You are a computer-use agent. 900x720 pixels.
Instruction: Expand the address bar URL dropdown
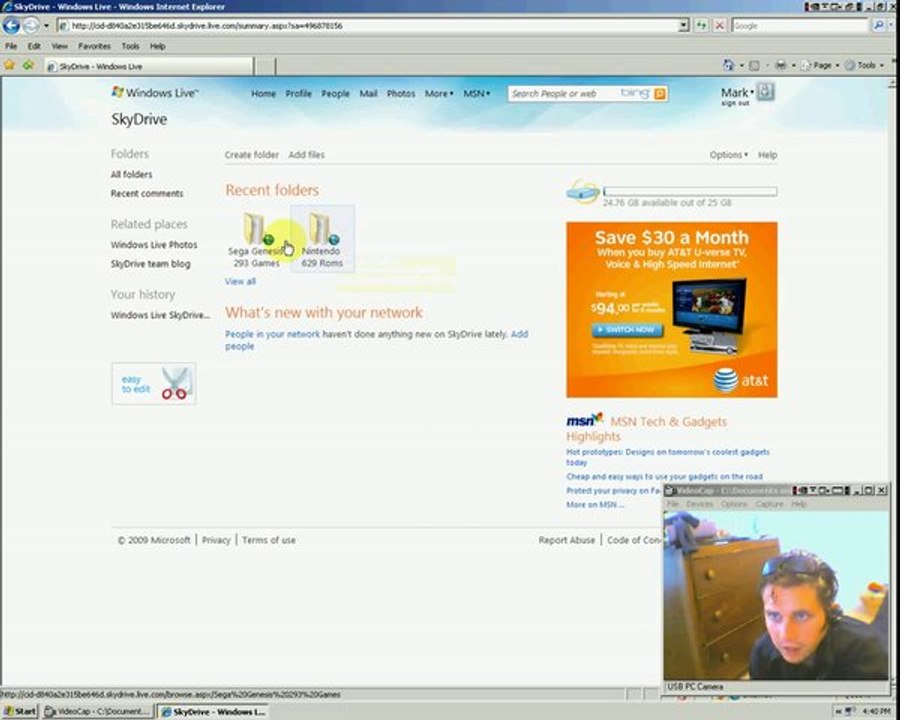(683, 25)
